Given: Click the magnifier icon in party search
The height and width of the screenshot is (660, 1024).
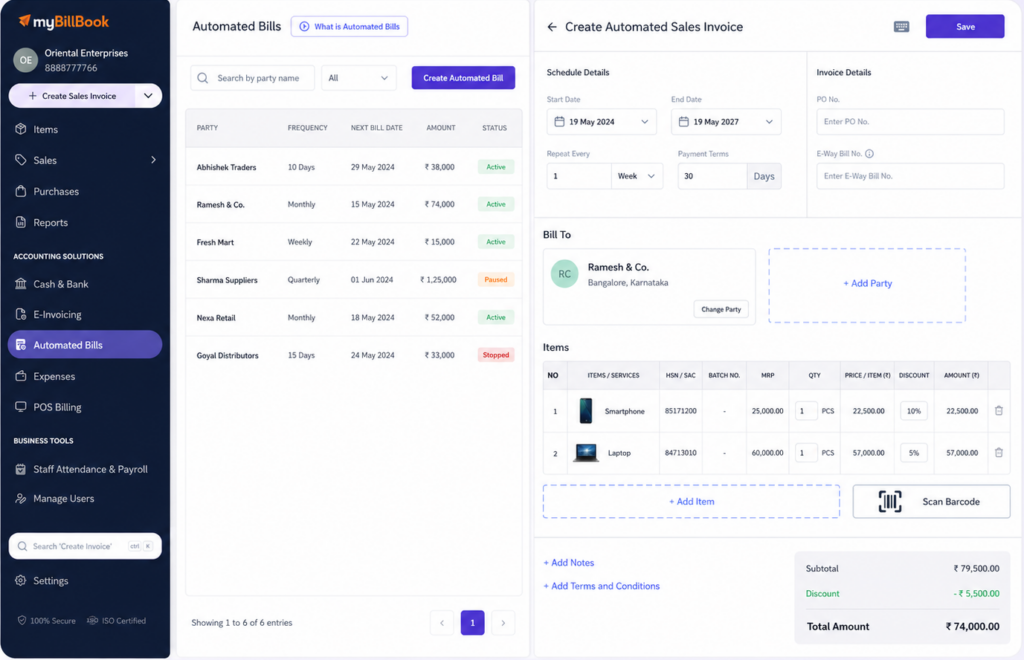Looking at the screenshot, I should (x=202, y=78).
